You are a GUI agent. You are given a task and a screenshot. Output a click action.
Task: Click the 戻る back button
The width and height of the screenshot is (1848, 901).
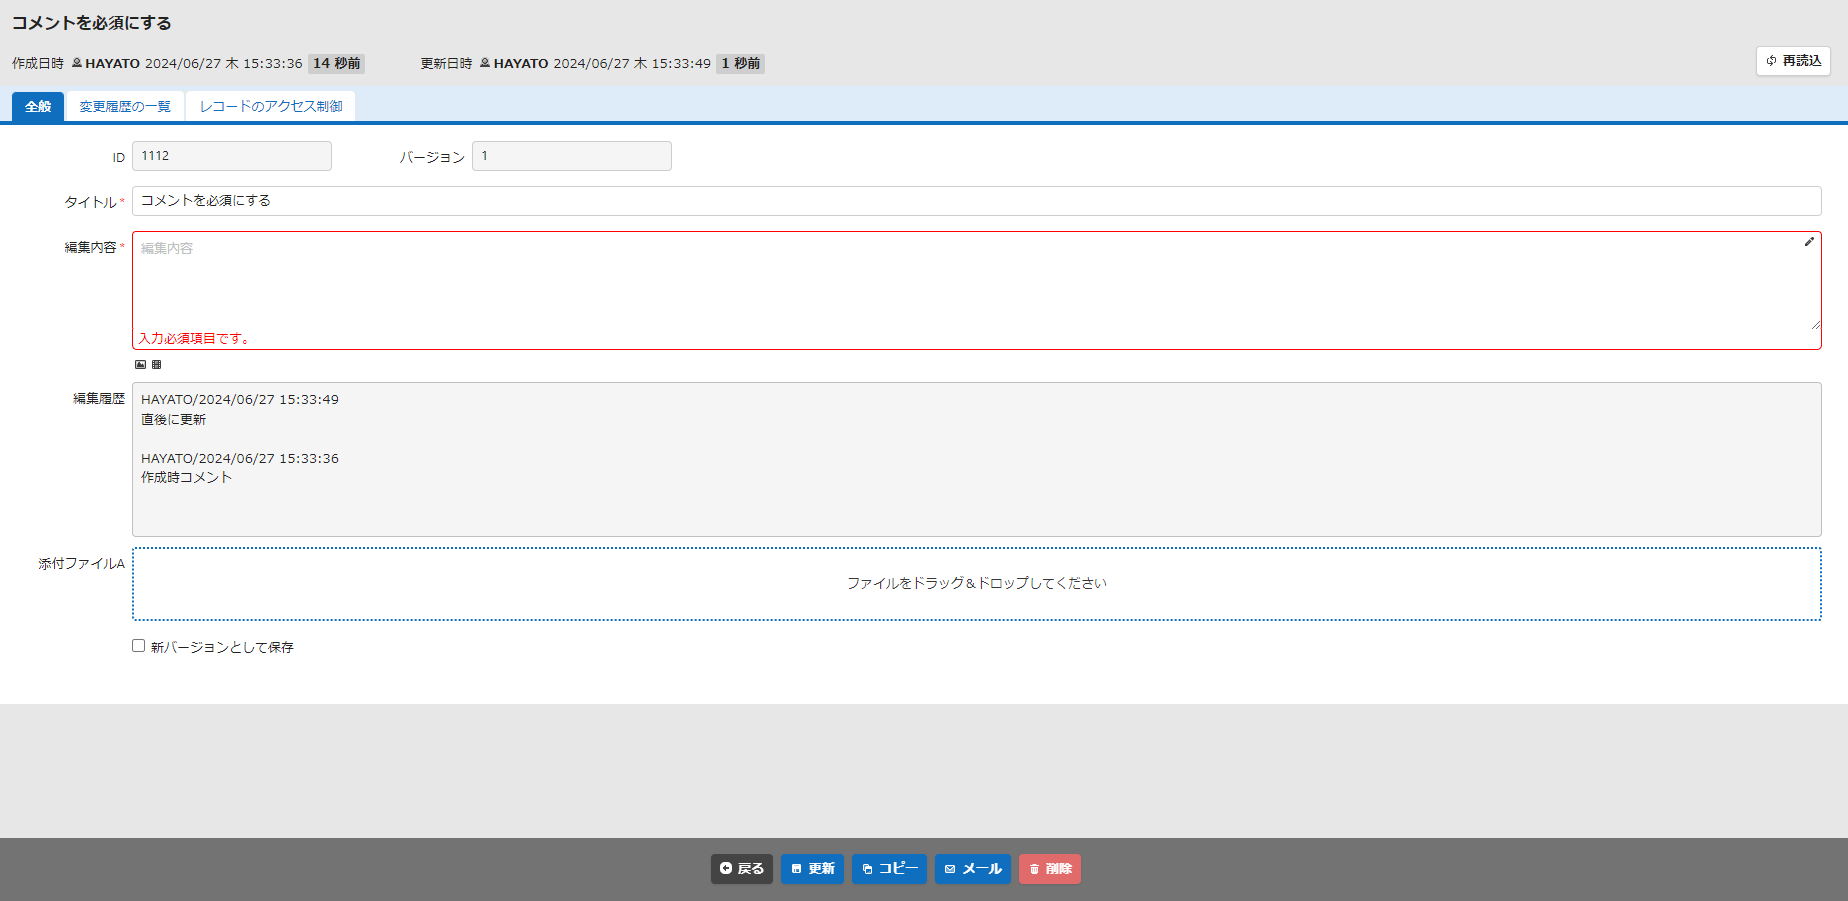(742, 869)
